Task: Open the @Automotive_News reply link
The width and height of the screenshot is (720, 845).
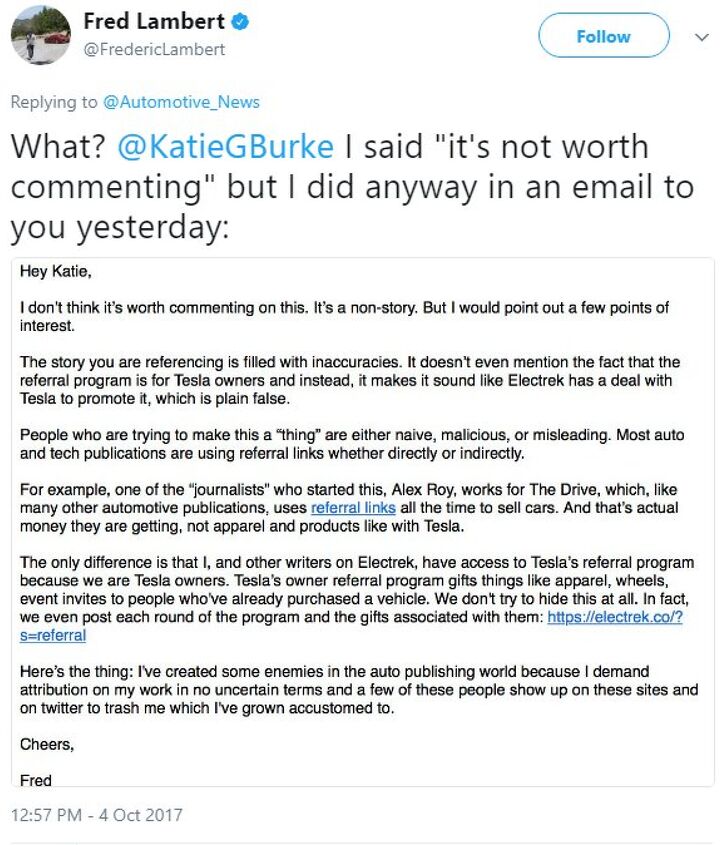Action: click(x=181, y=102)
